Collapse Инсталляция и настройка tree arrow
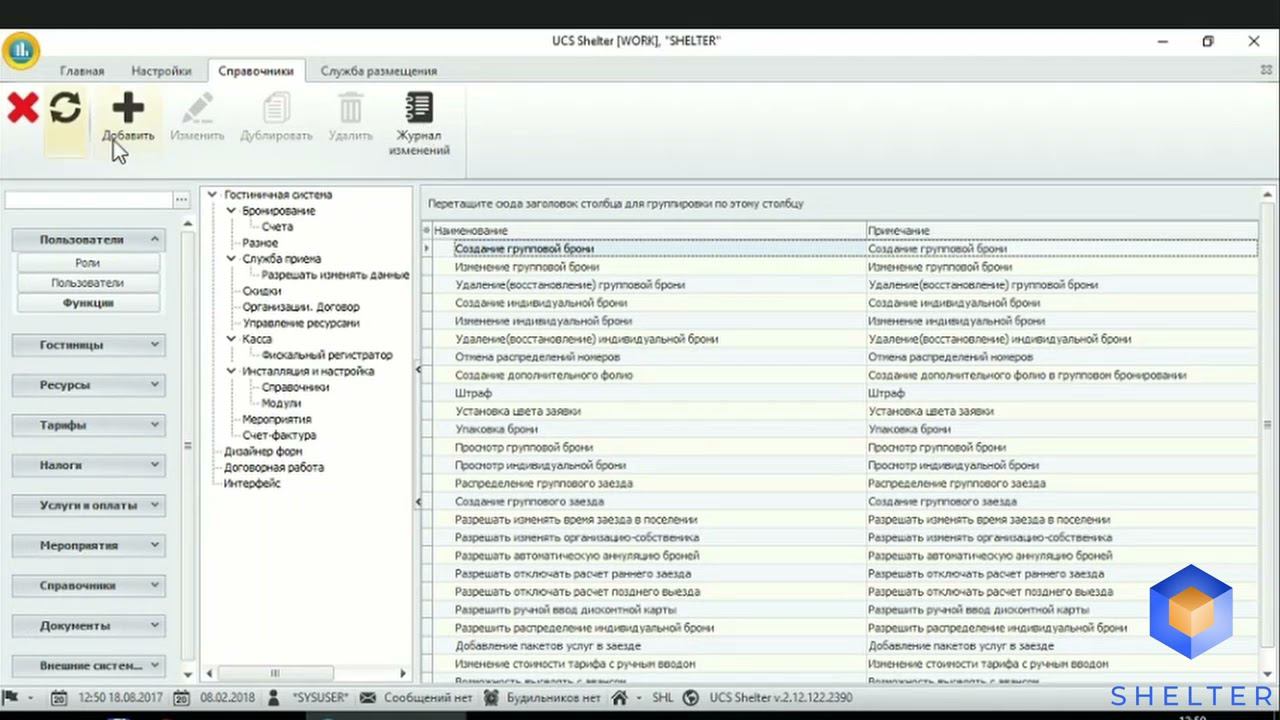The height and width of the screenshot is (720, 1280). pyautogui.click(x=231, y=371)
